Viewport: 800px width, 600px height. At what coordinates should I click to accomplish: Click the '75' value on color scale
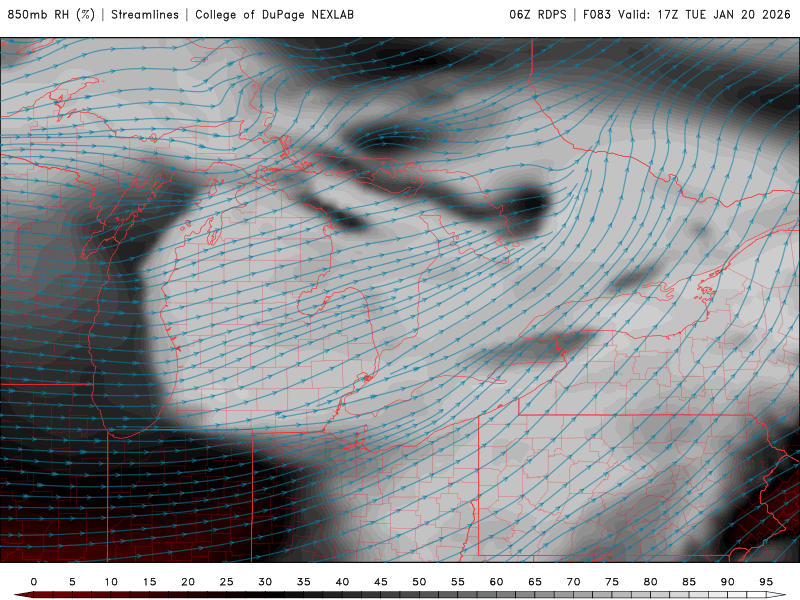tap(612, 582)
